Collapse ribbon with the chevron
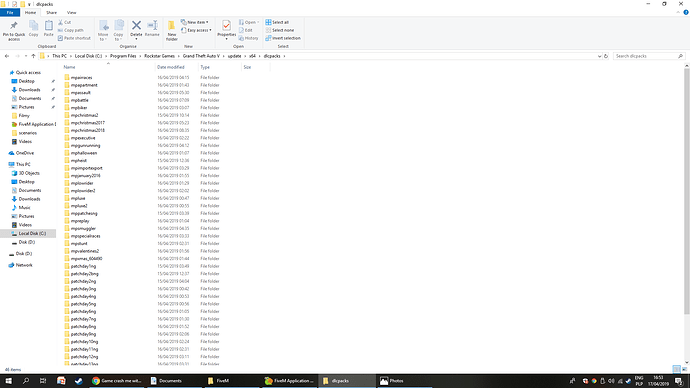Screen dimensions: 690x388 point(678,12)
